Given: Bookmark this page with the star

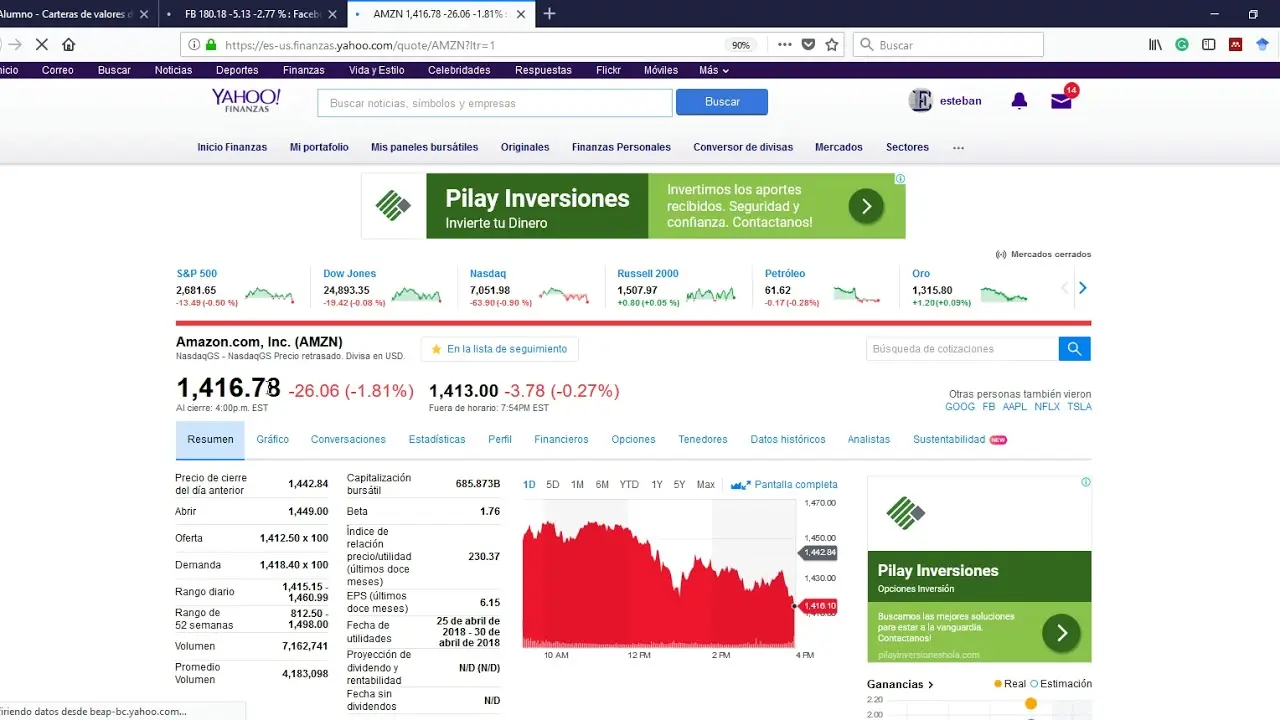Looking at the screenshot, I should pyautogui.click(x=831, y=45).
